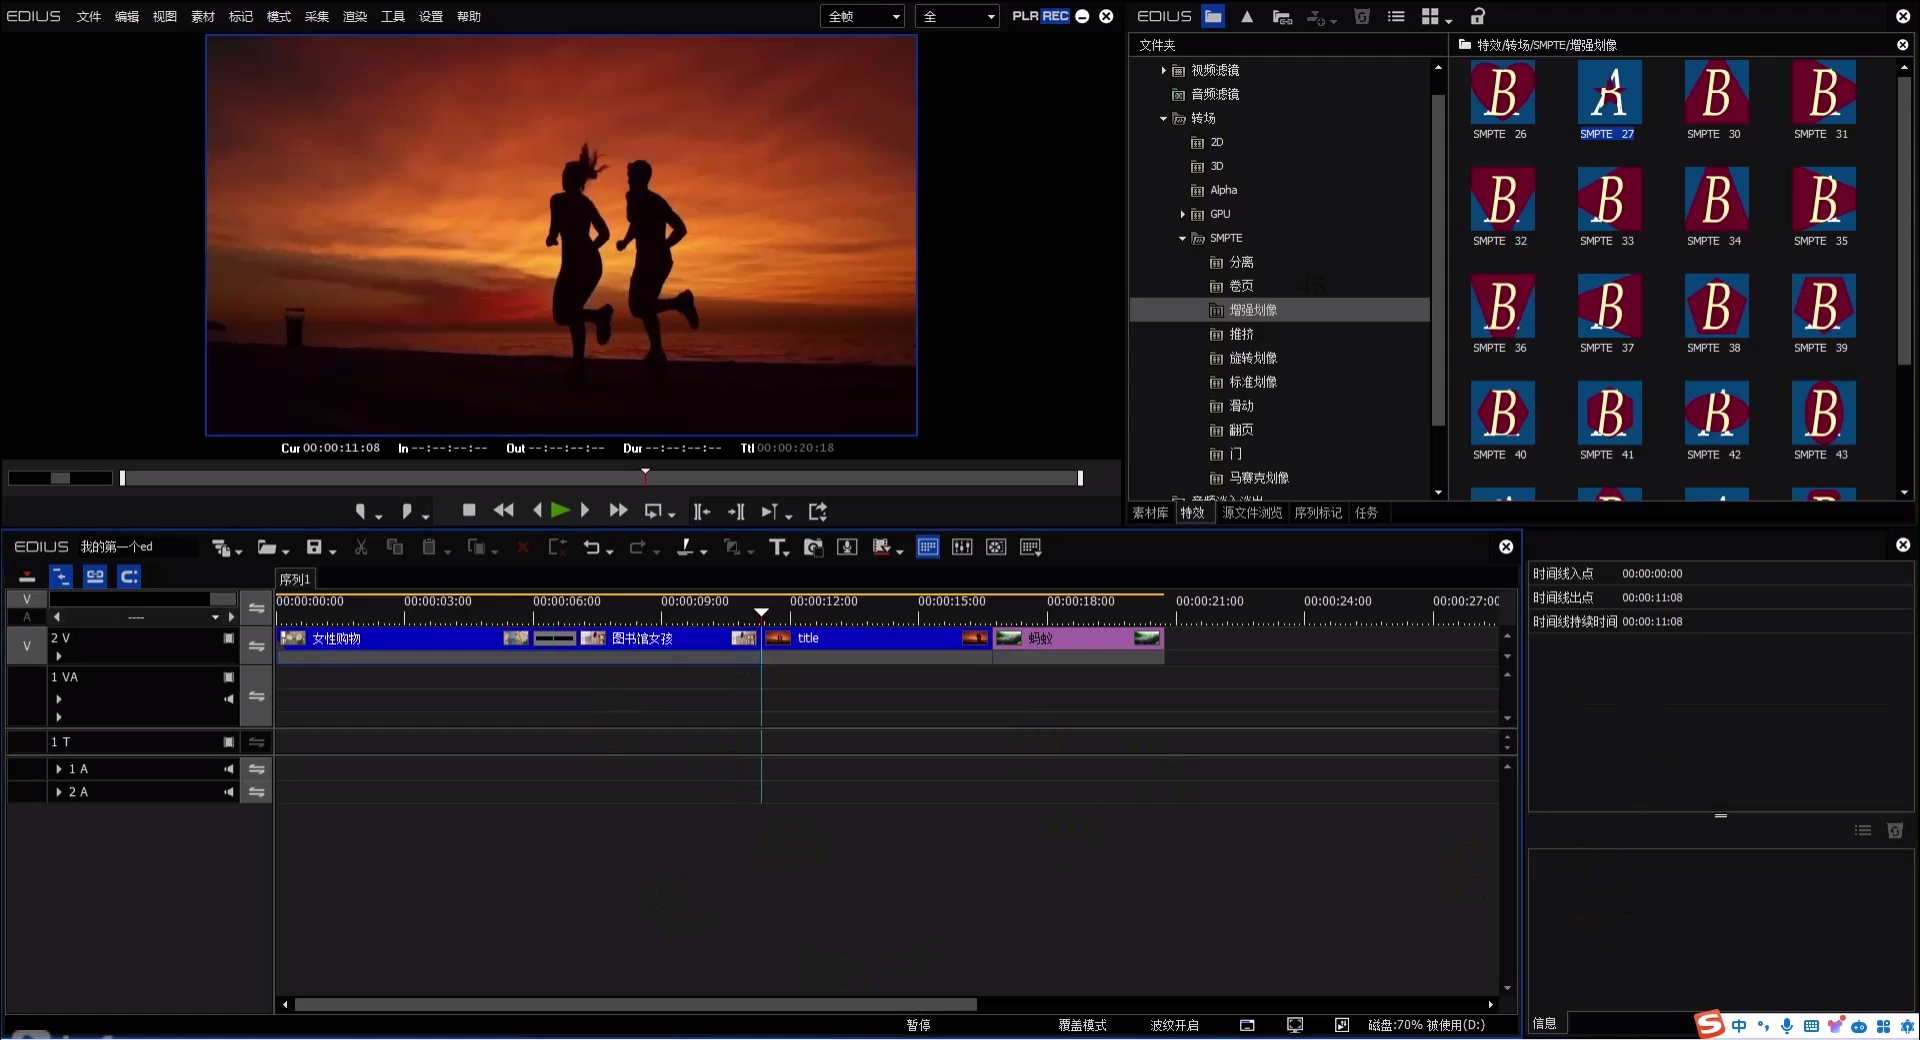Click the export icon in player controls
1920x1040 pixels.
(x=818, y=511)
